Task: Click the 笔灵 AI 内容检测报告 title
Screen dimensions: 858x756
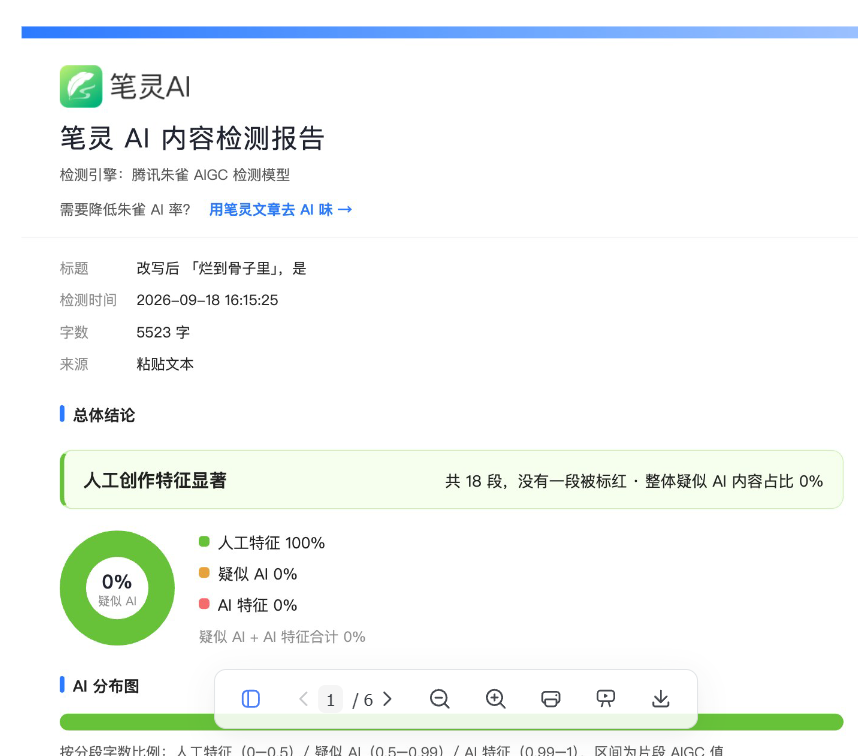Action: (193, 138)
